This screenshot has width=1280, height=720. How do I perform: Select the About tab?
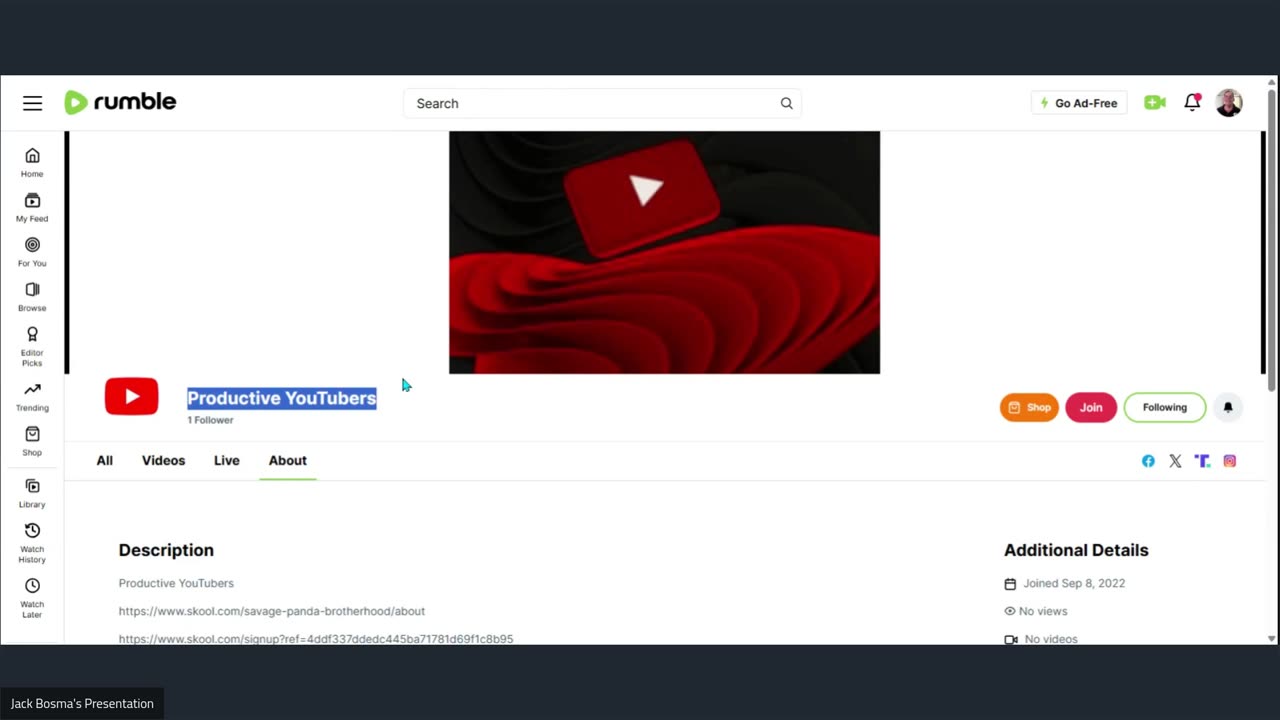[x=287, y=461]
